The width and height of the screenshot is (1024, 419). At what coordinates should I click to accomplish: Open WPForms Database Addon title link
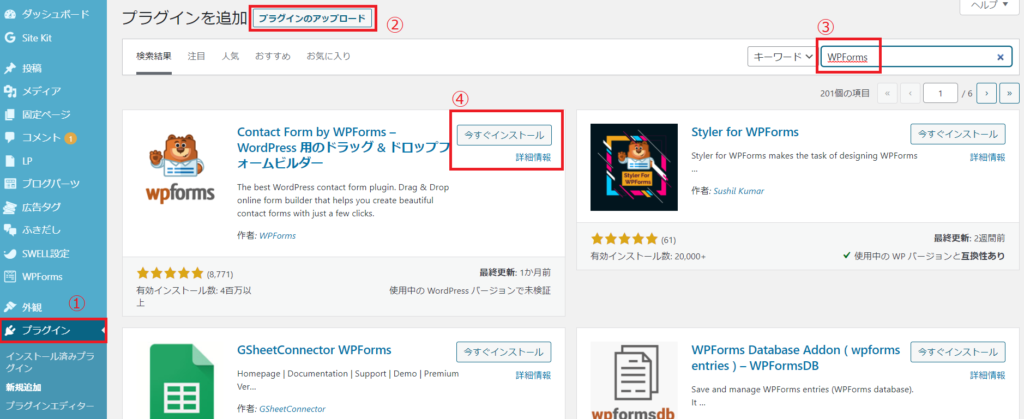pos(795,358)
